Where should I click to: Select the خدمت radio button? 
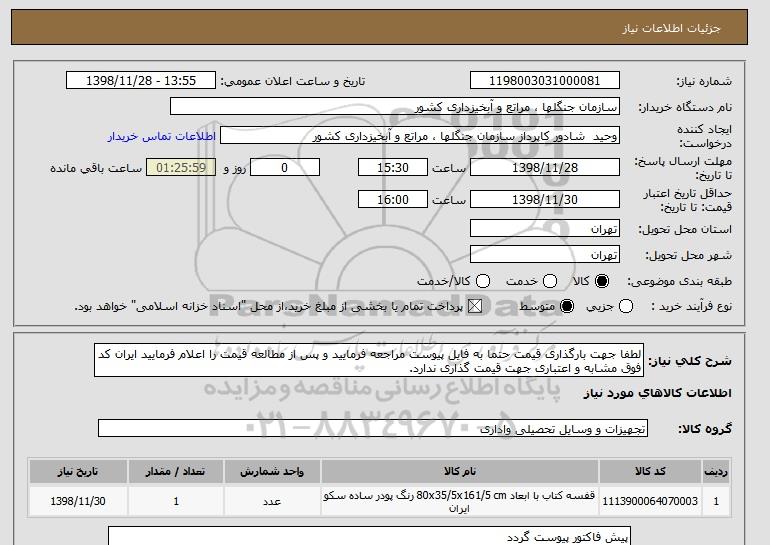(550, 281)
